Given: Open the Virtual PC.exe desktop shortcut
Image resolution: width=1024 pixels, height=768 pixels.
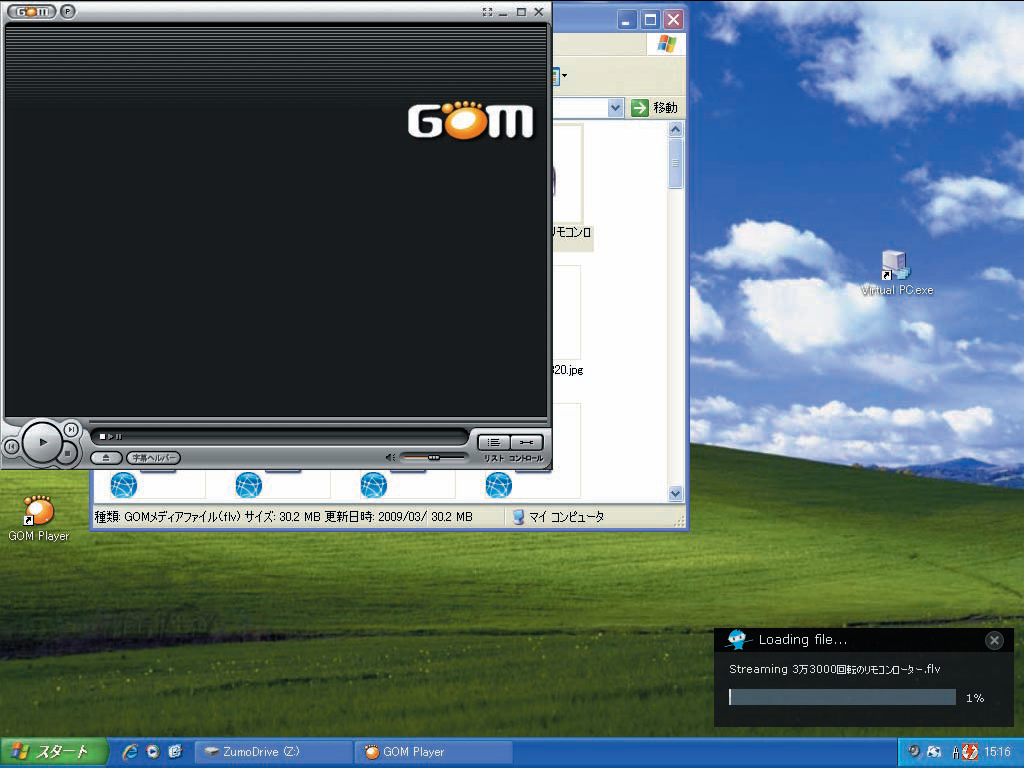Looking at the screenshot, I should coord(897,273).
